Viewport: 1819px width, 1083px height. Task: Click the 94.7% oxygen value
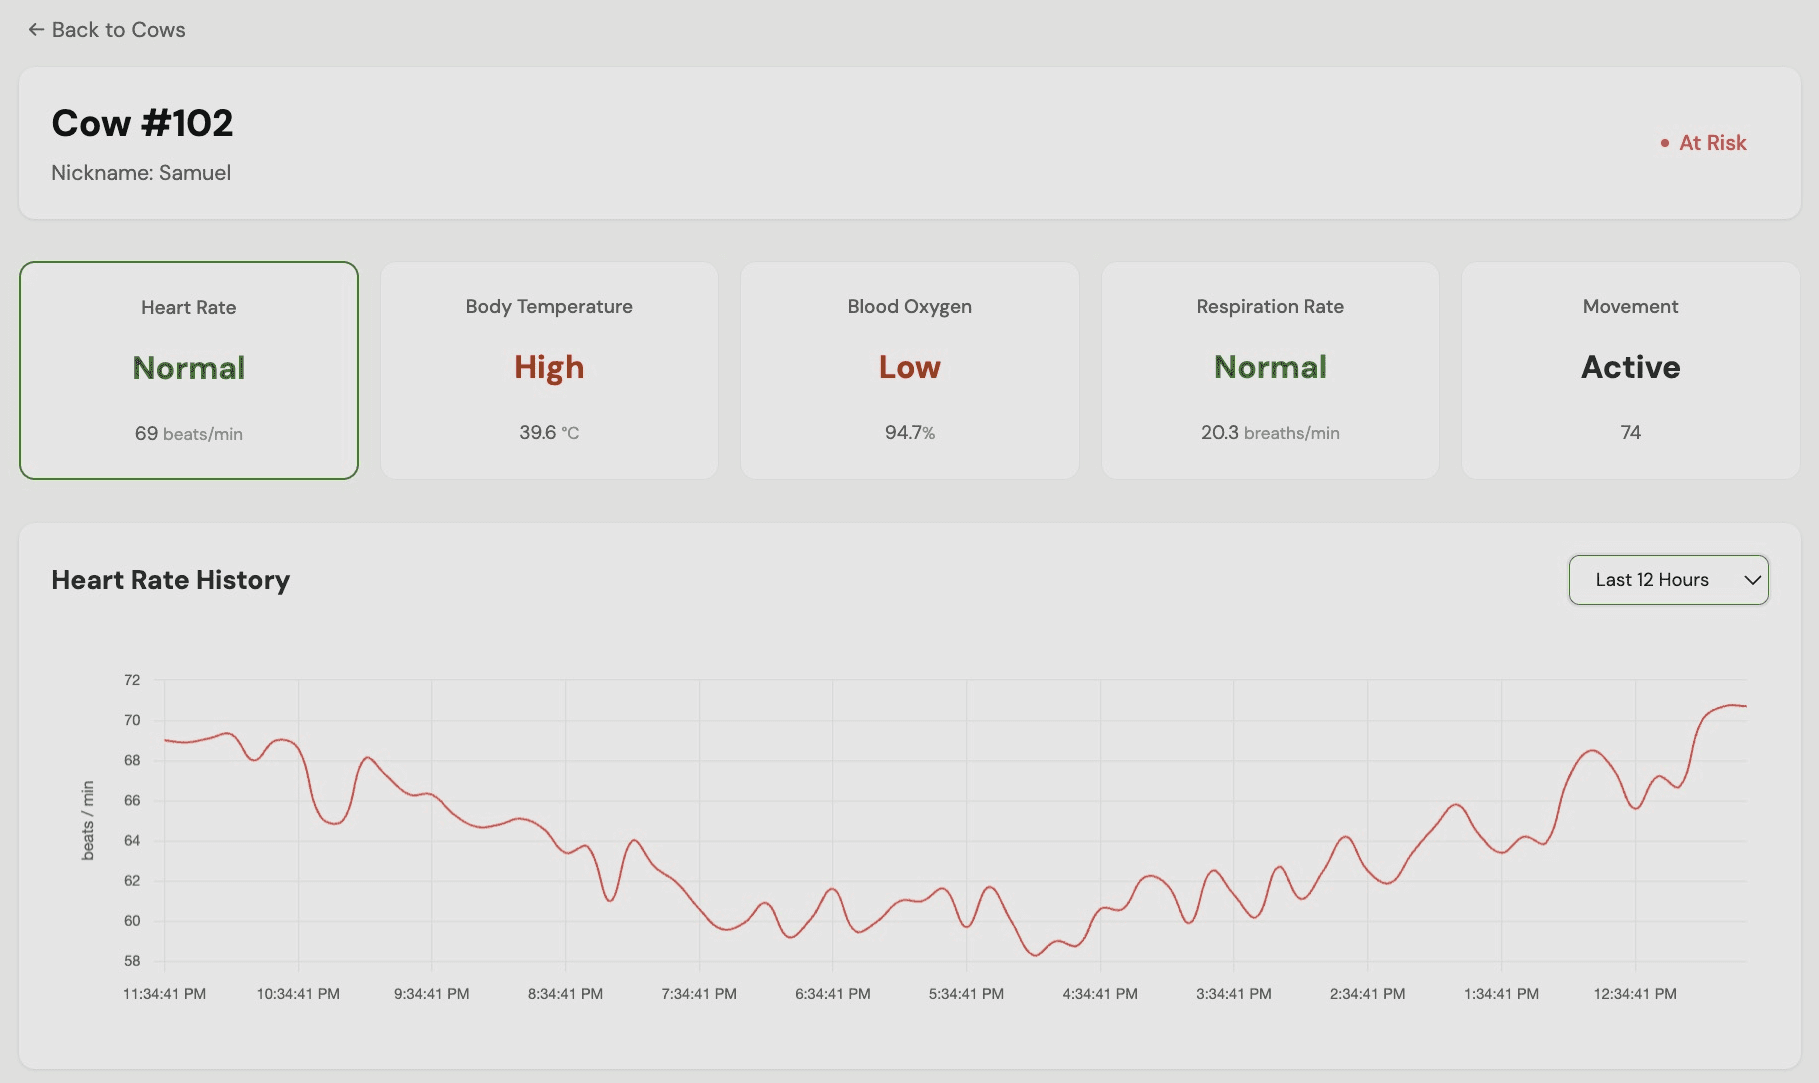910,432
